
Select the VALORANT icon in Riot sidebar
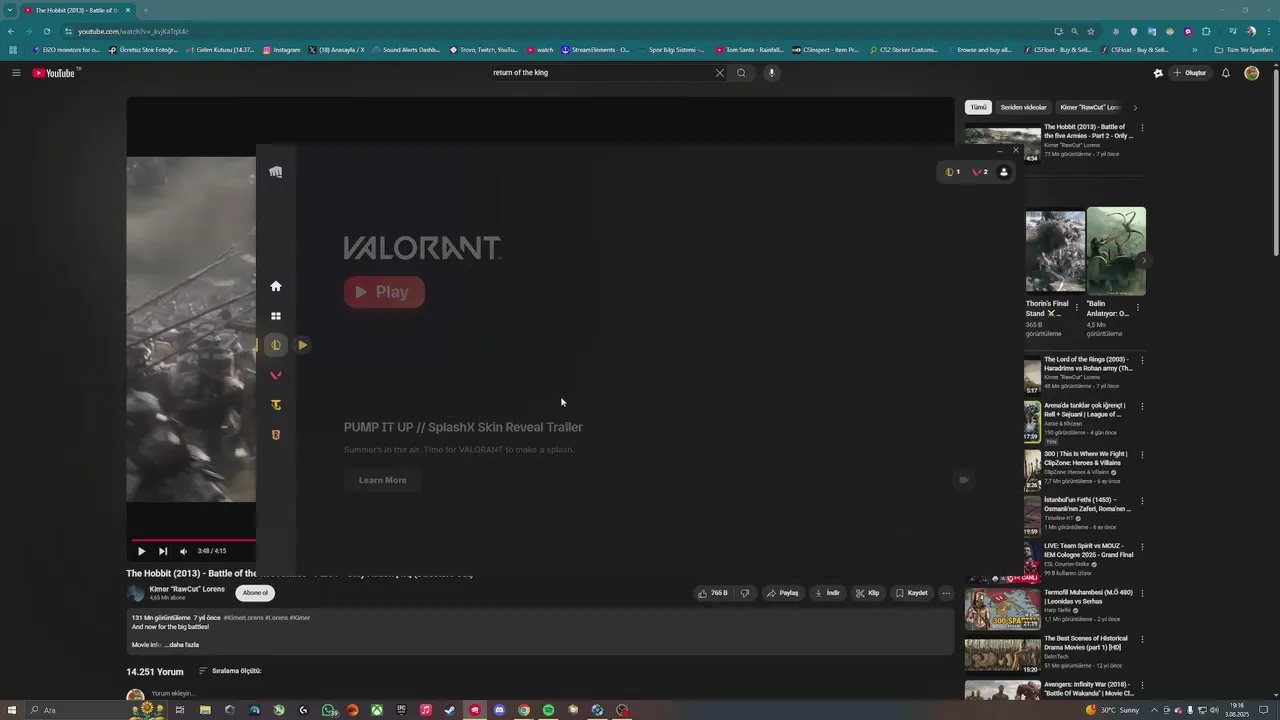point(276,375)
